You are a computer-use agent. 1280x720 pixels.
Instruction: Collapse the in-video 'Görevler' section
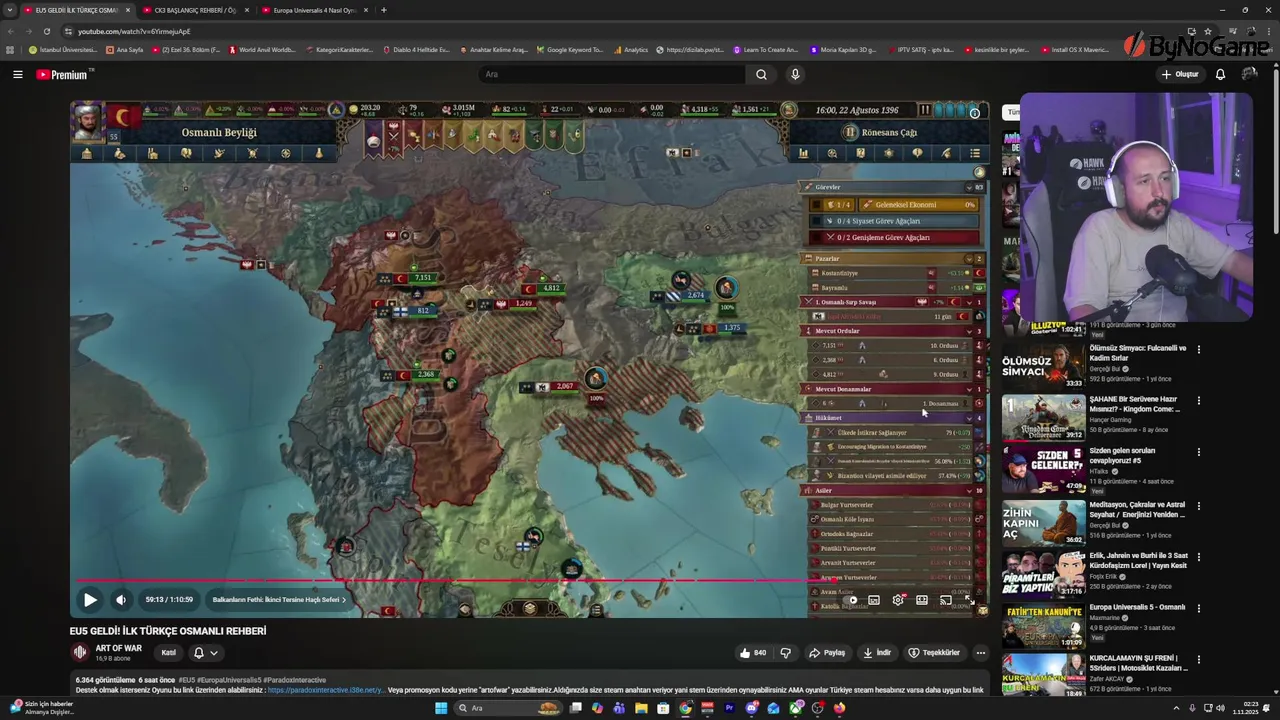pos(968,187)
